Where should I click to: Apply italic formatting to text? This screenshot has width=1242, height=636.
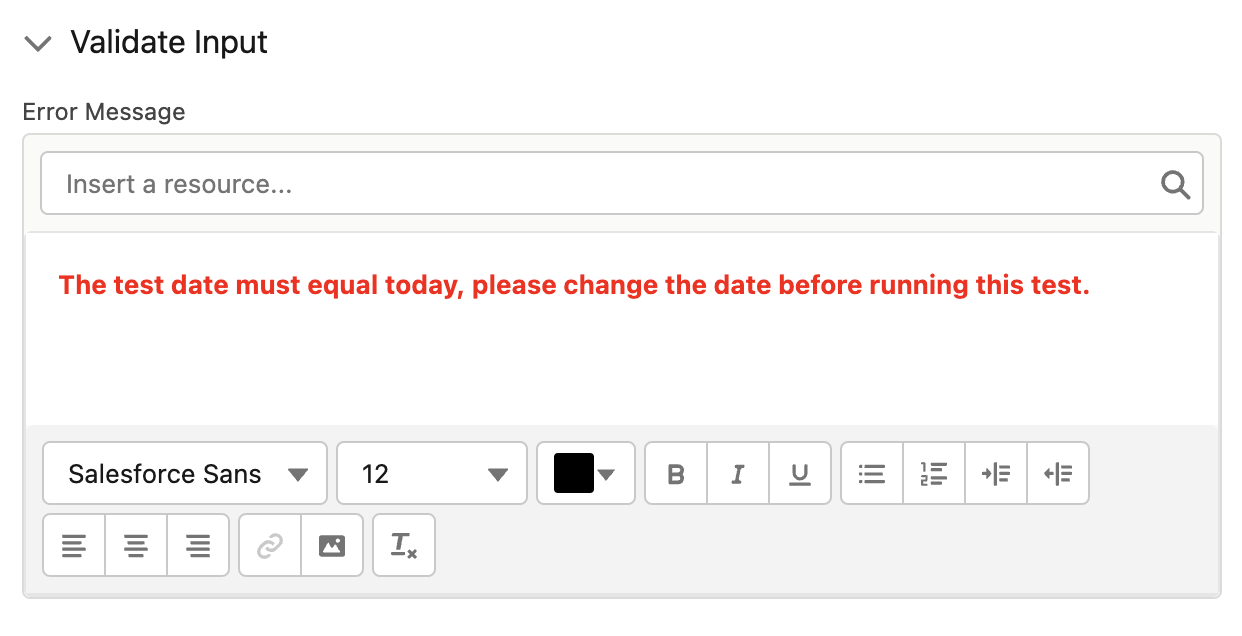pos(738,473)
